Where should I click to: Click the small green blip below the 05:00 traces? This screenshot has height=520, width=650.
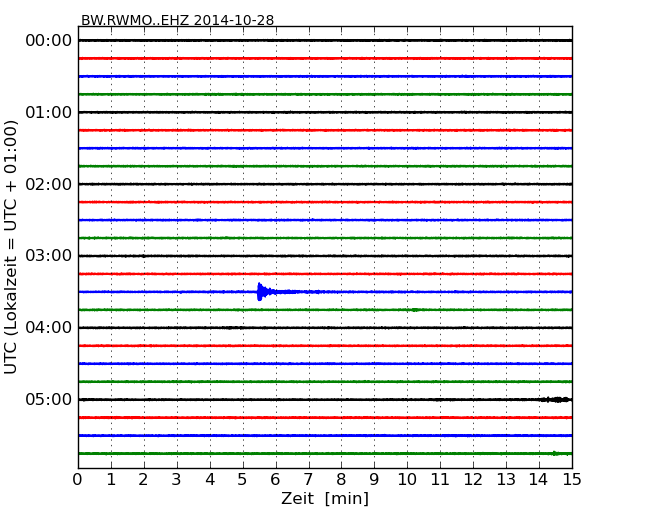[x=555, y=453]
